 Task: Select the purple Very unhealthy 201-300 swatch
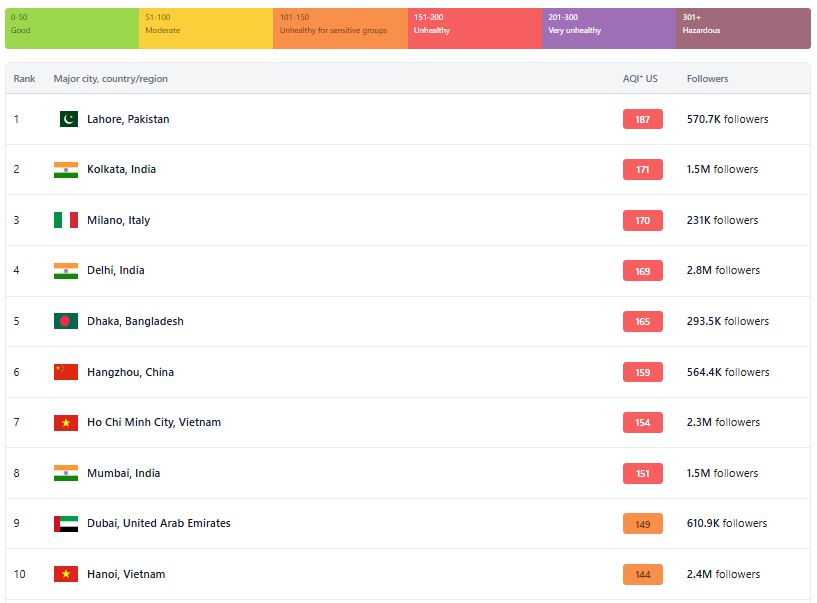[x=608, y=28]
